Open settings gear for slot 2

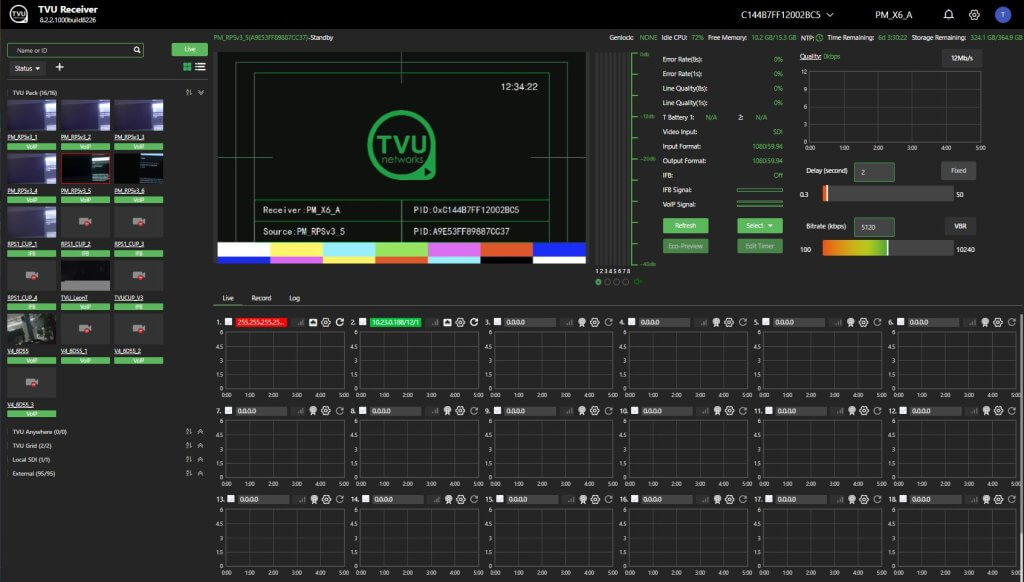[x=460, y=323]
